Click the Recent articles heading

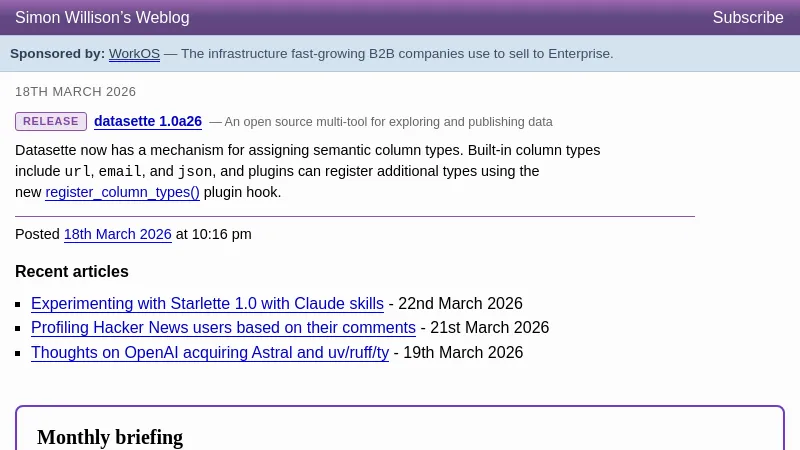point(72,271)
